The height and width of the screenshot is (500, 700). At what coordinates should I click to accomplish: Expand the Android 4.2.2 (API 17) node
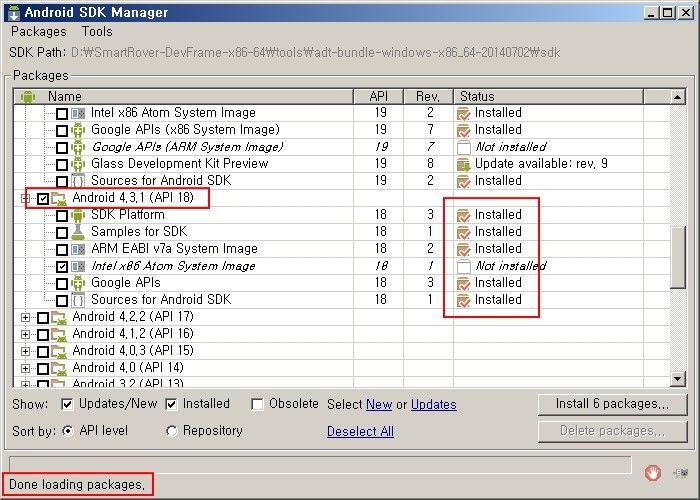[25, 318]
